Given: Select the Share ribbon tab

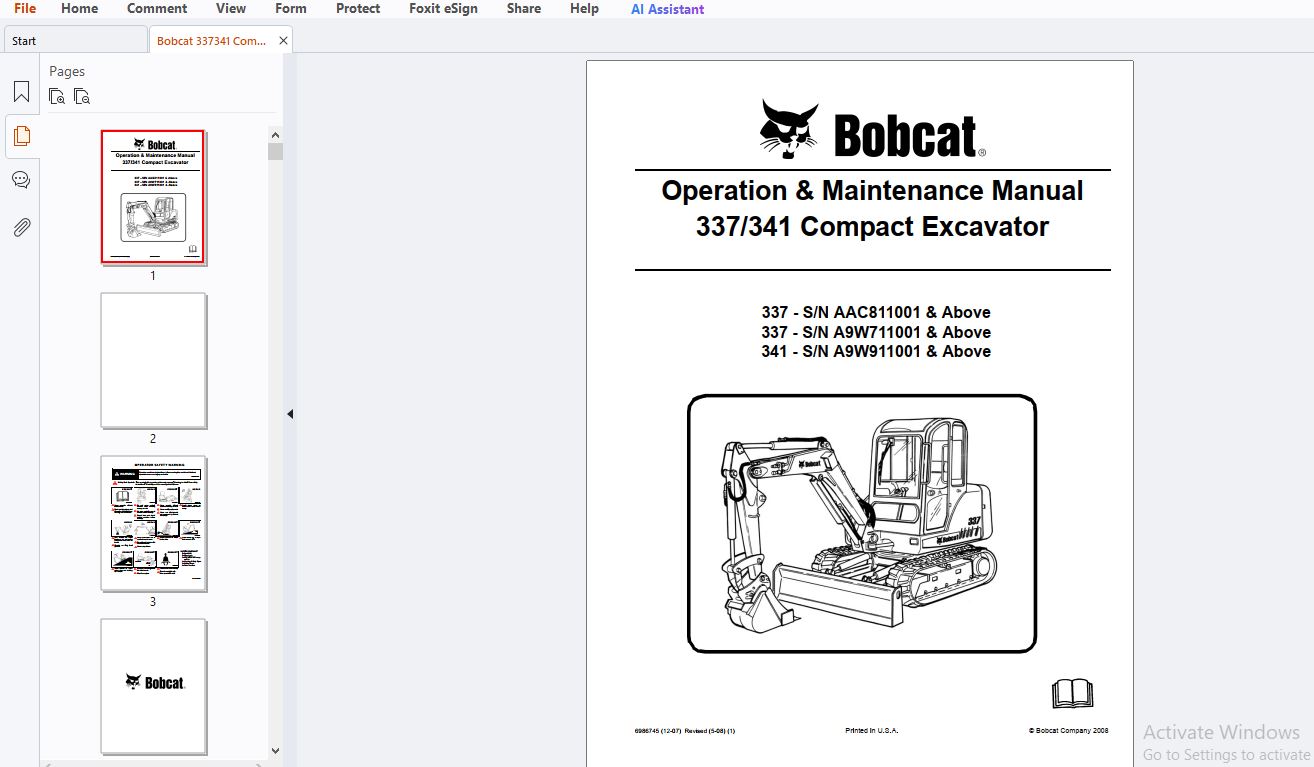Looking at the screenshot, I should coord(524,9).
